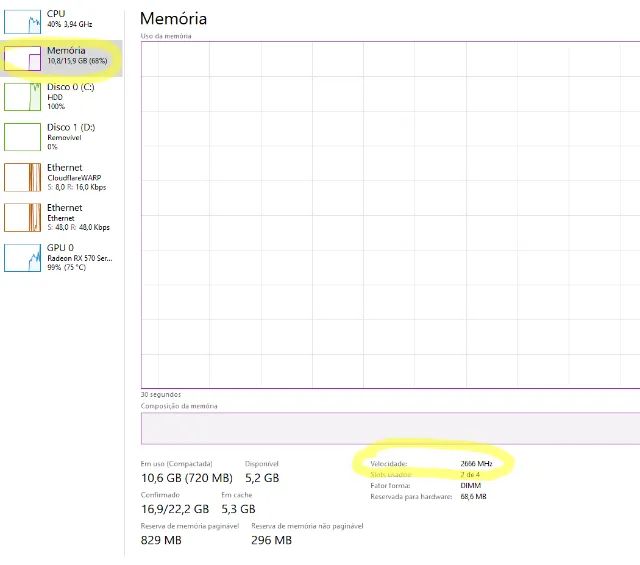Open Disco 0 (C:) HDD performance graph
The width and height of the screenshot is (640, 565).
click(x=22, y=97)
